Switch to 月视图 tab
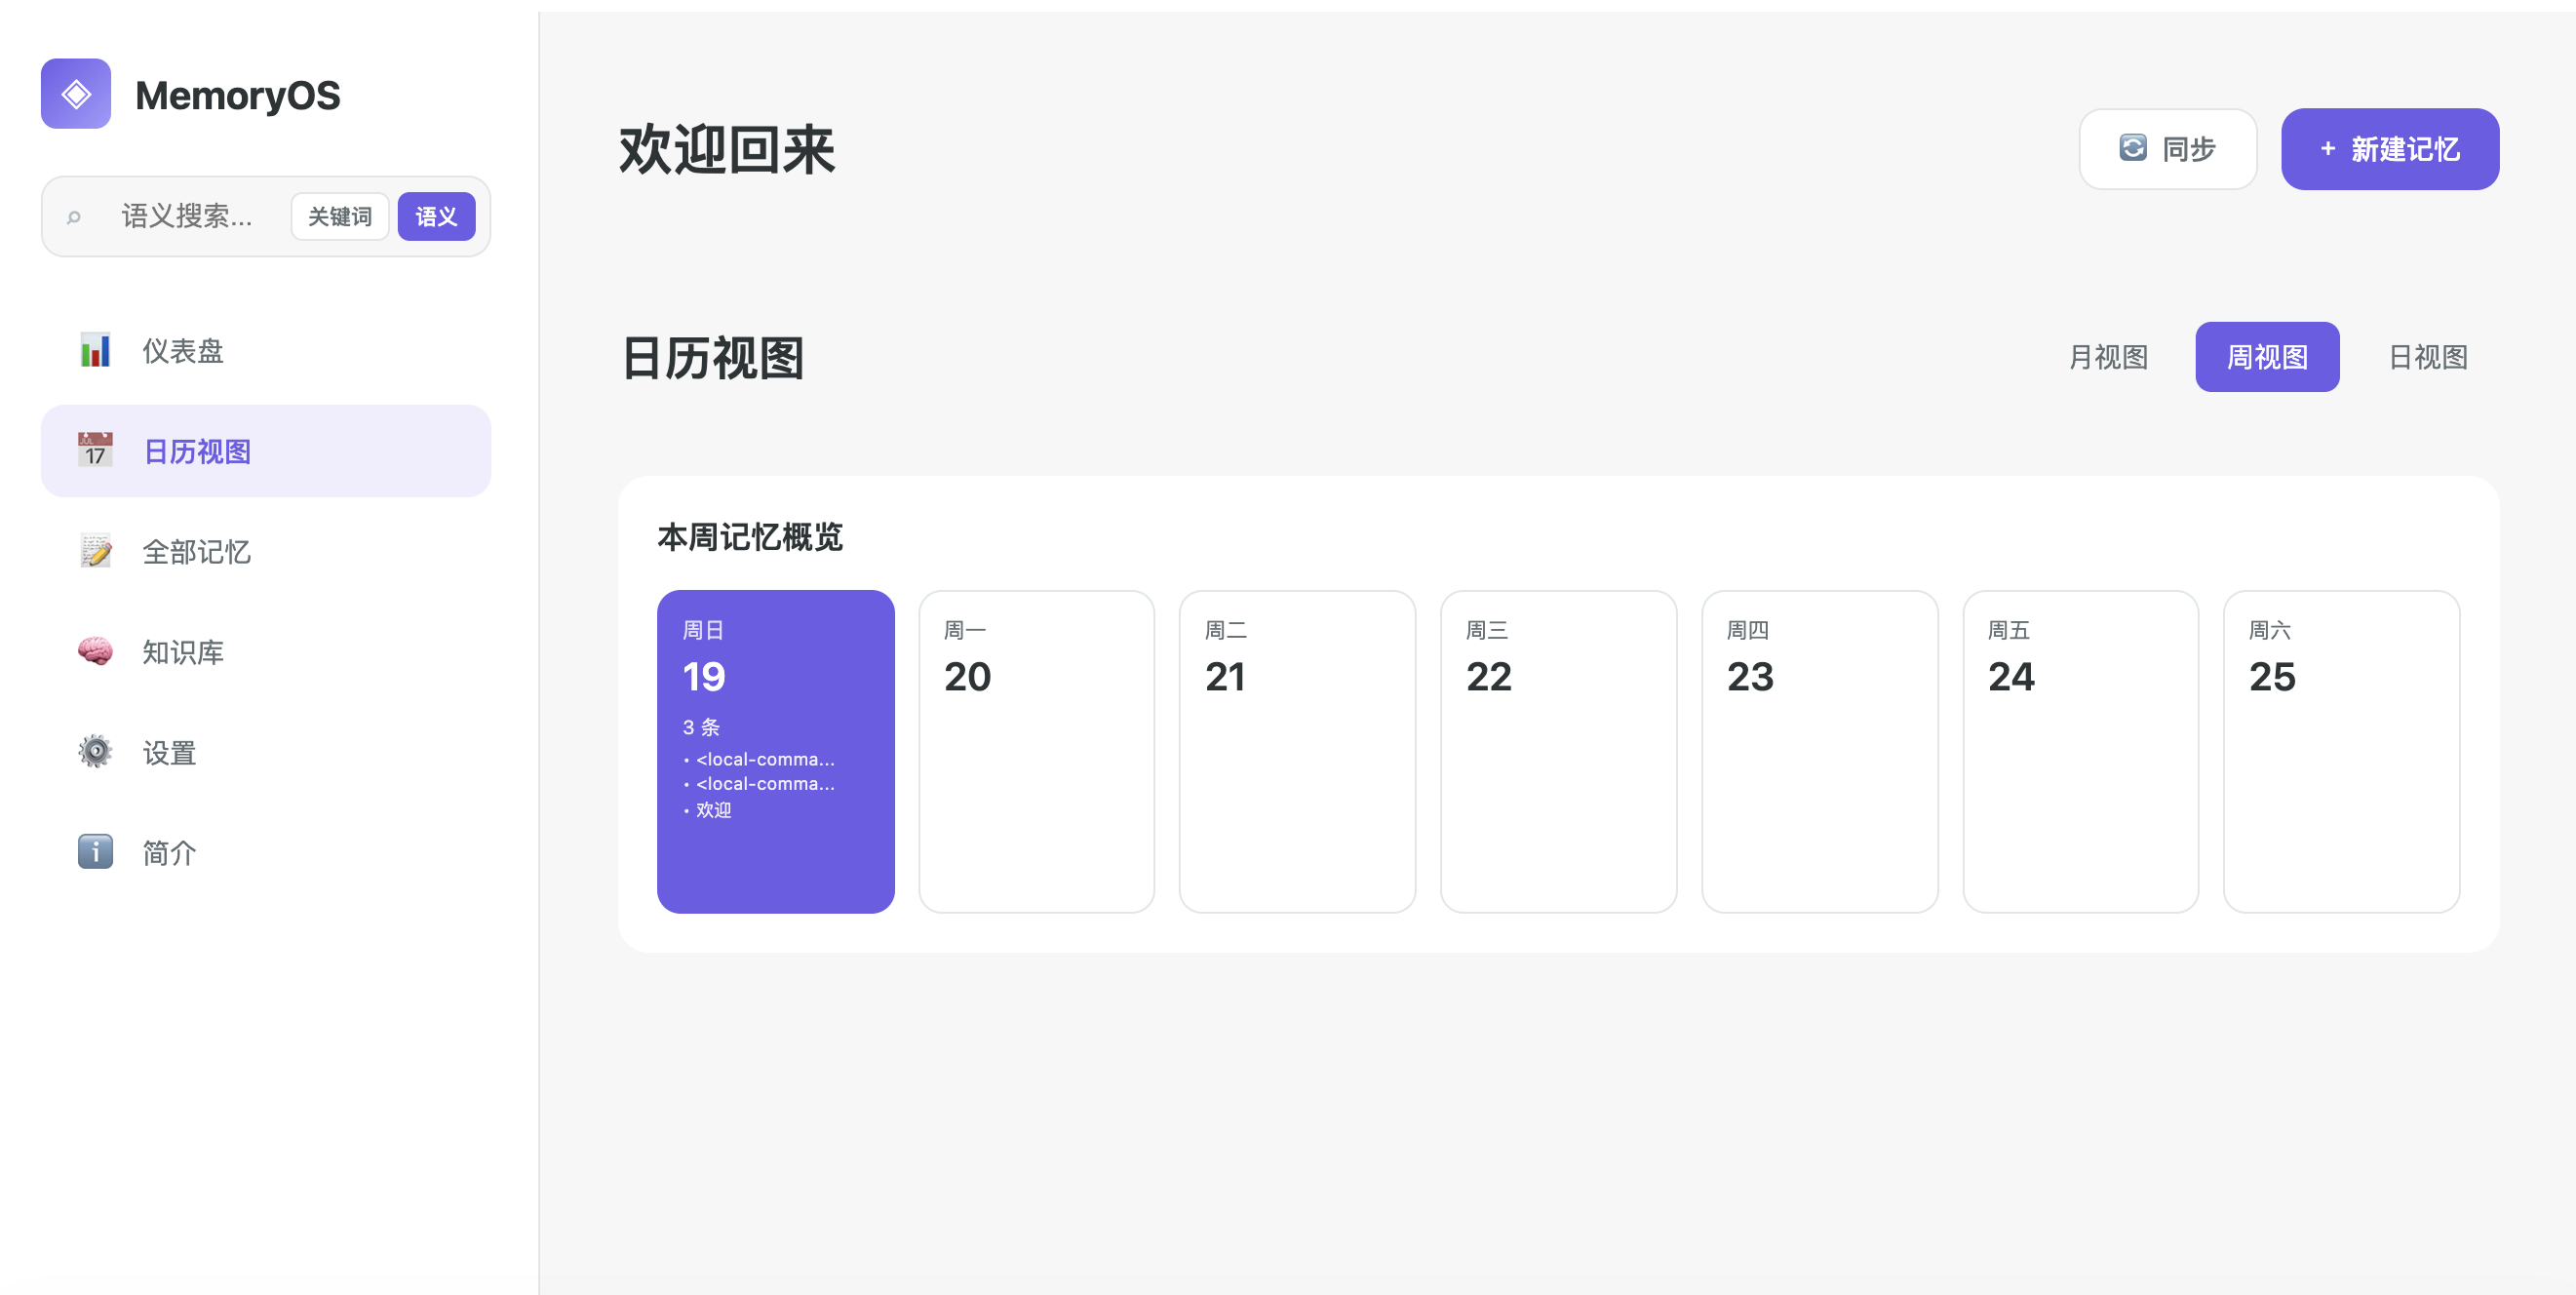 (x=2107, y=357)
